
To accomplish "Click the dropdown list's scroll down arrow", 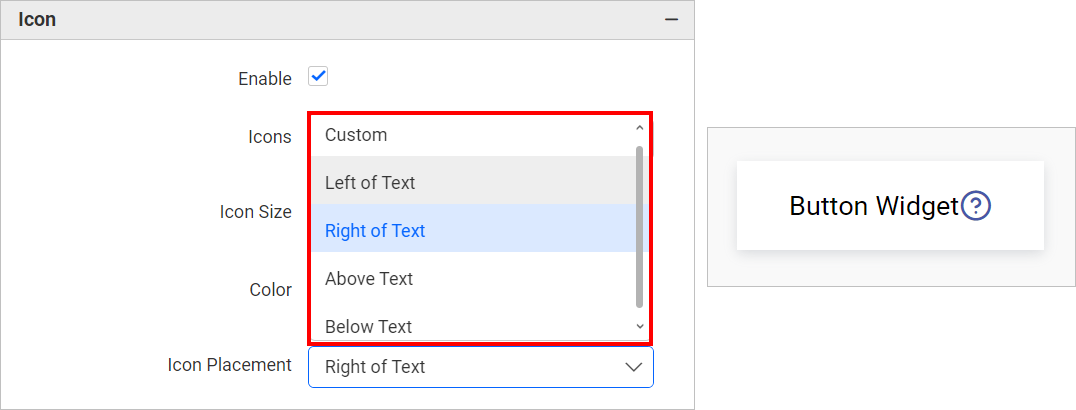I will [640, 326].
